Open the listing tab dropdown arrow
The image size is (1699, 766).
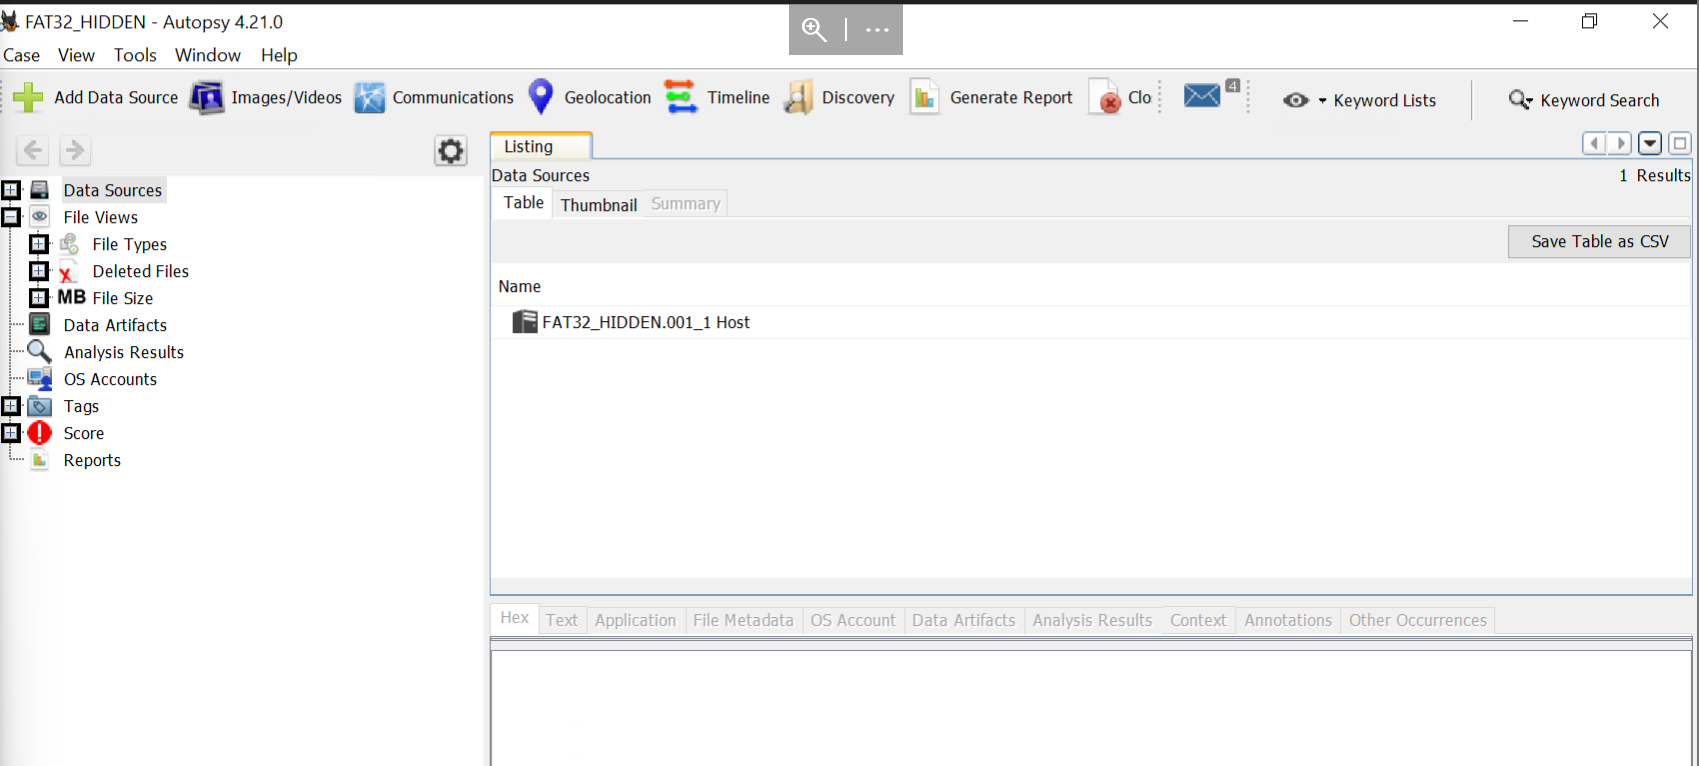point(1651,144)
